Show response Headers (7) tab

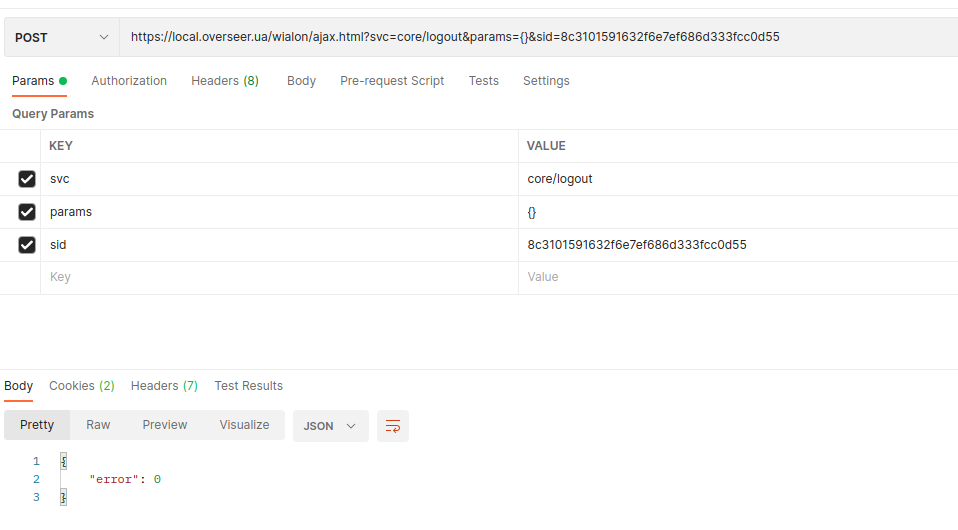pyautogui.click(x=164, y=386)
